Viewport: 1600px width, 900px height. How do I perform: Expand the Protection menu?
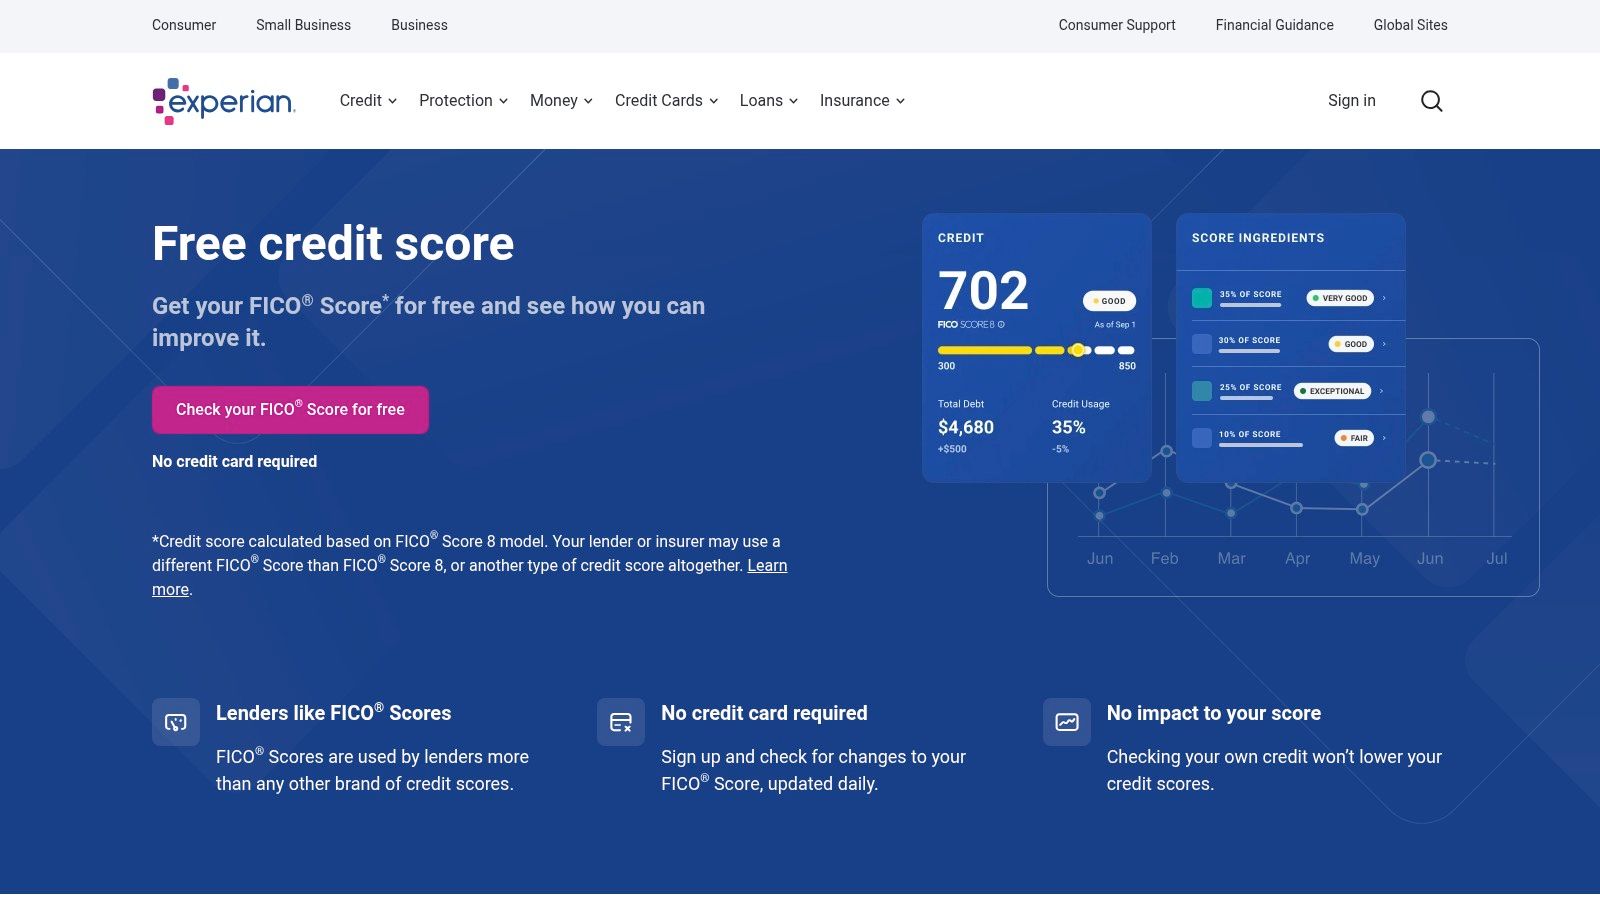point(463,101)
